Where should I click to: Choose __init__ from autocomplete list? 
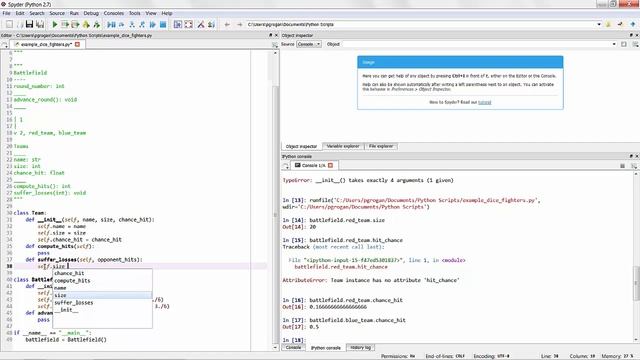tap(102, 310)
